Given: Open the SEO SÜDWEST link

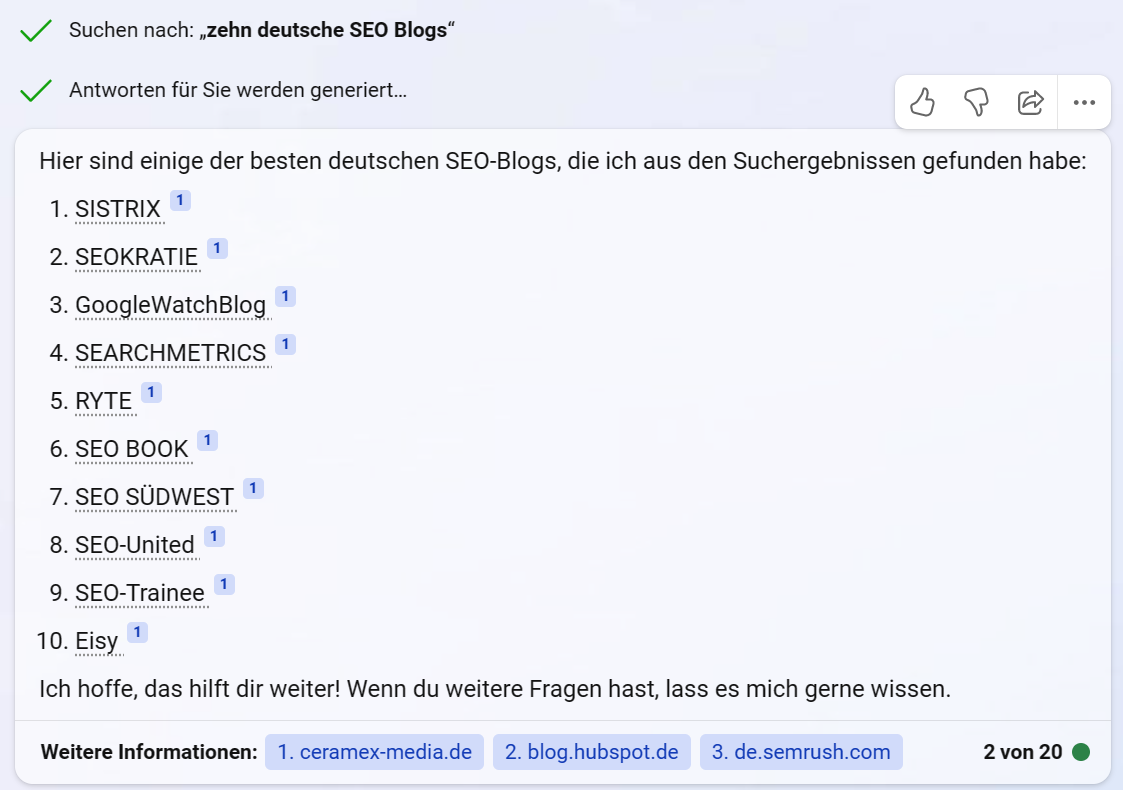Looking at the screenshot, I should point(155,497).
